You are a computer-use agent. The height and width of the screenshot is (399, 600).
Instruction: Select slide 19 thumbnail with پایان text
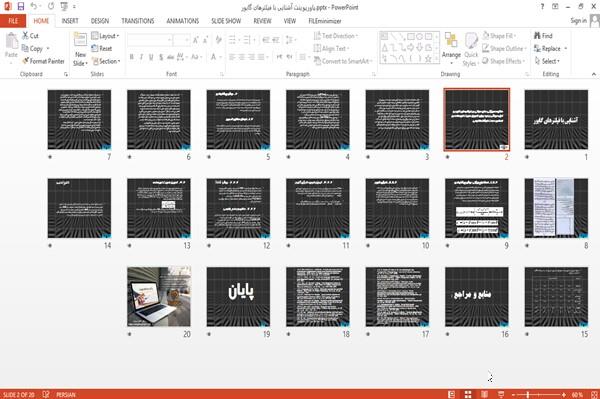pos(238,297)
